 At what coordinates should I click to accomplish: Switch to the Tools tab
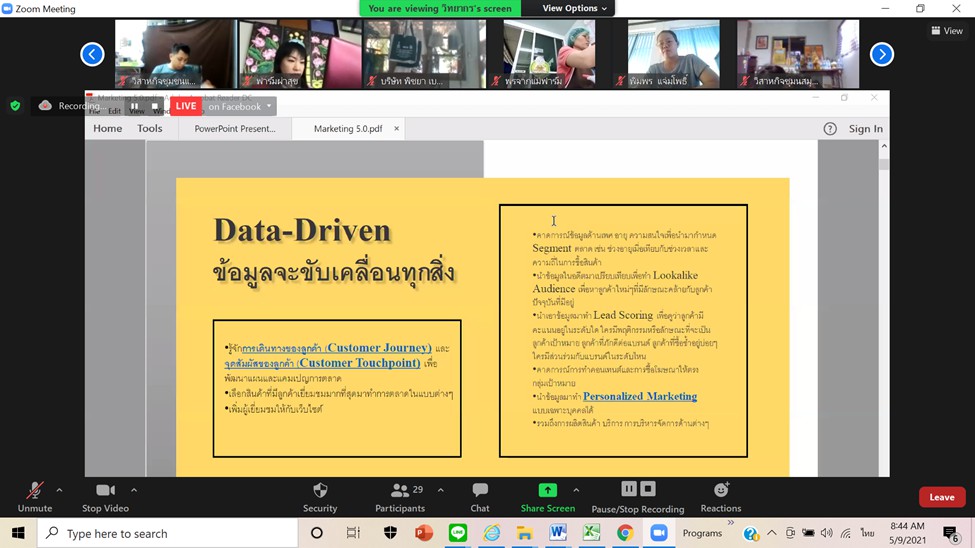pos(150,129)
